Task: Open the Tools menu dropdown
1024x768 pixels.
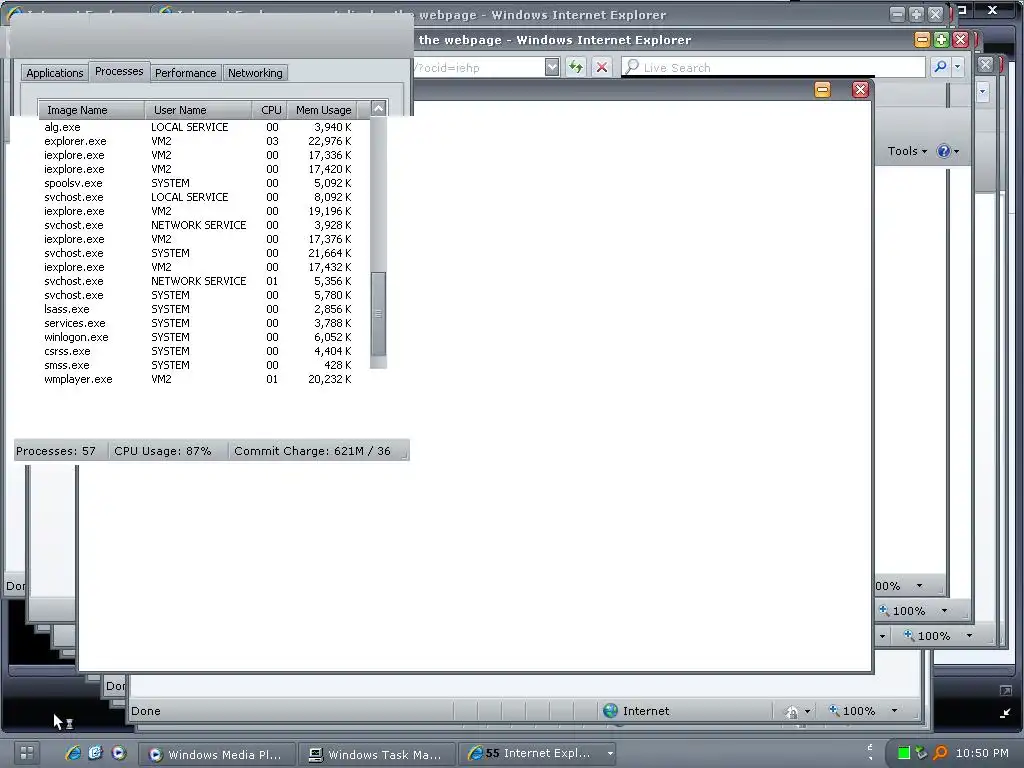Action: click(907, 151)
